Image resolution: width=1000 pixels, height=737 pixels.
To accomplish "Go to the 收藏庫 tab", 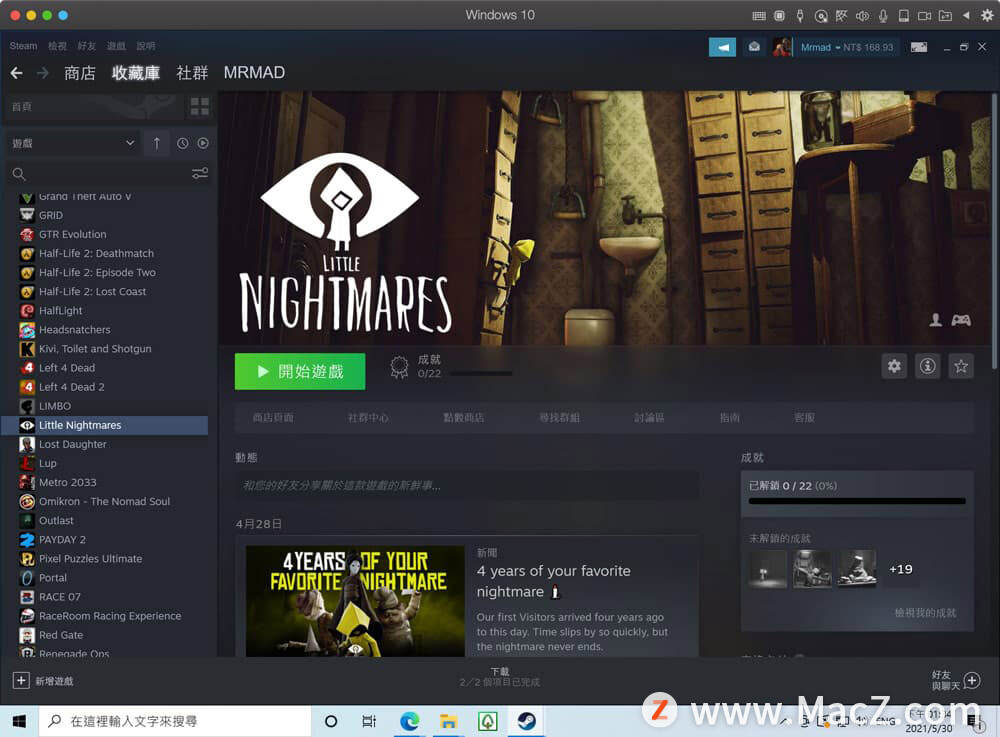I will tap(136, 73).
